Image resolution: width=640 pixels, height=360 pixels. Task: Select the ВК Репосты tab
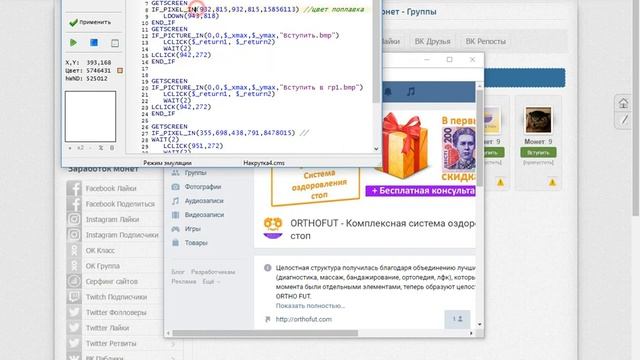[x=486, y=42]
